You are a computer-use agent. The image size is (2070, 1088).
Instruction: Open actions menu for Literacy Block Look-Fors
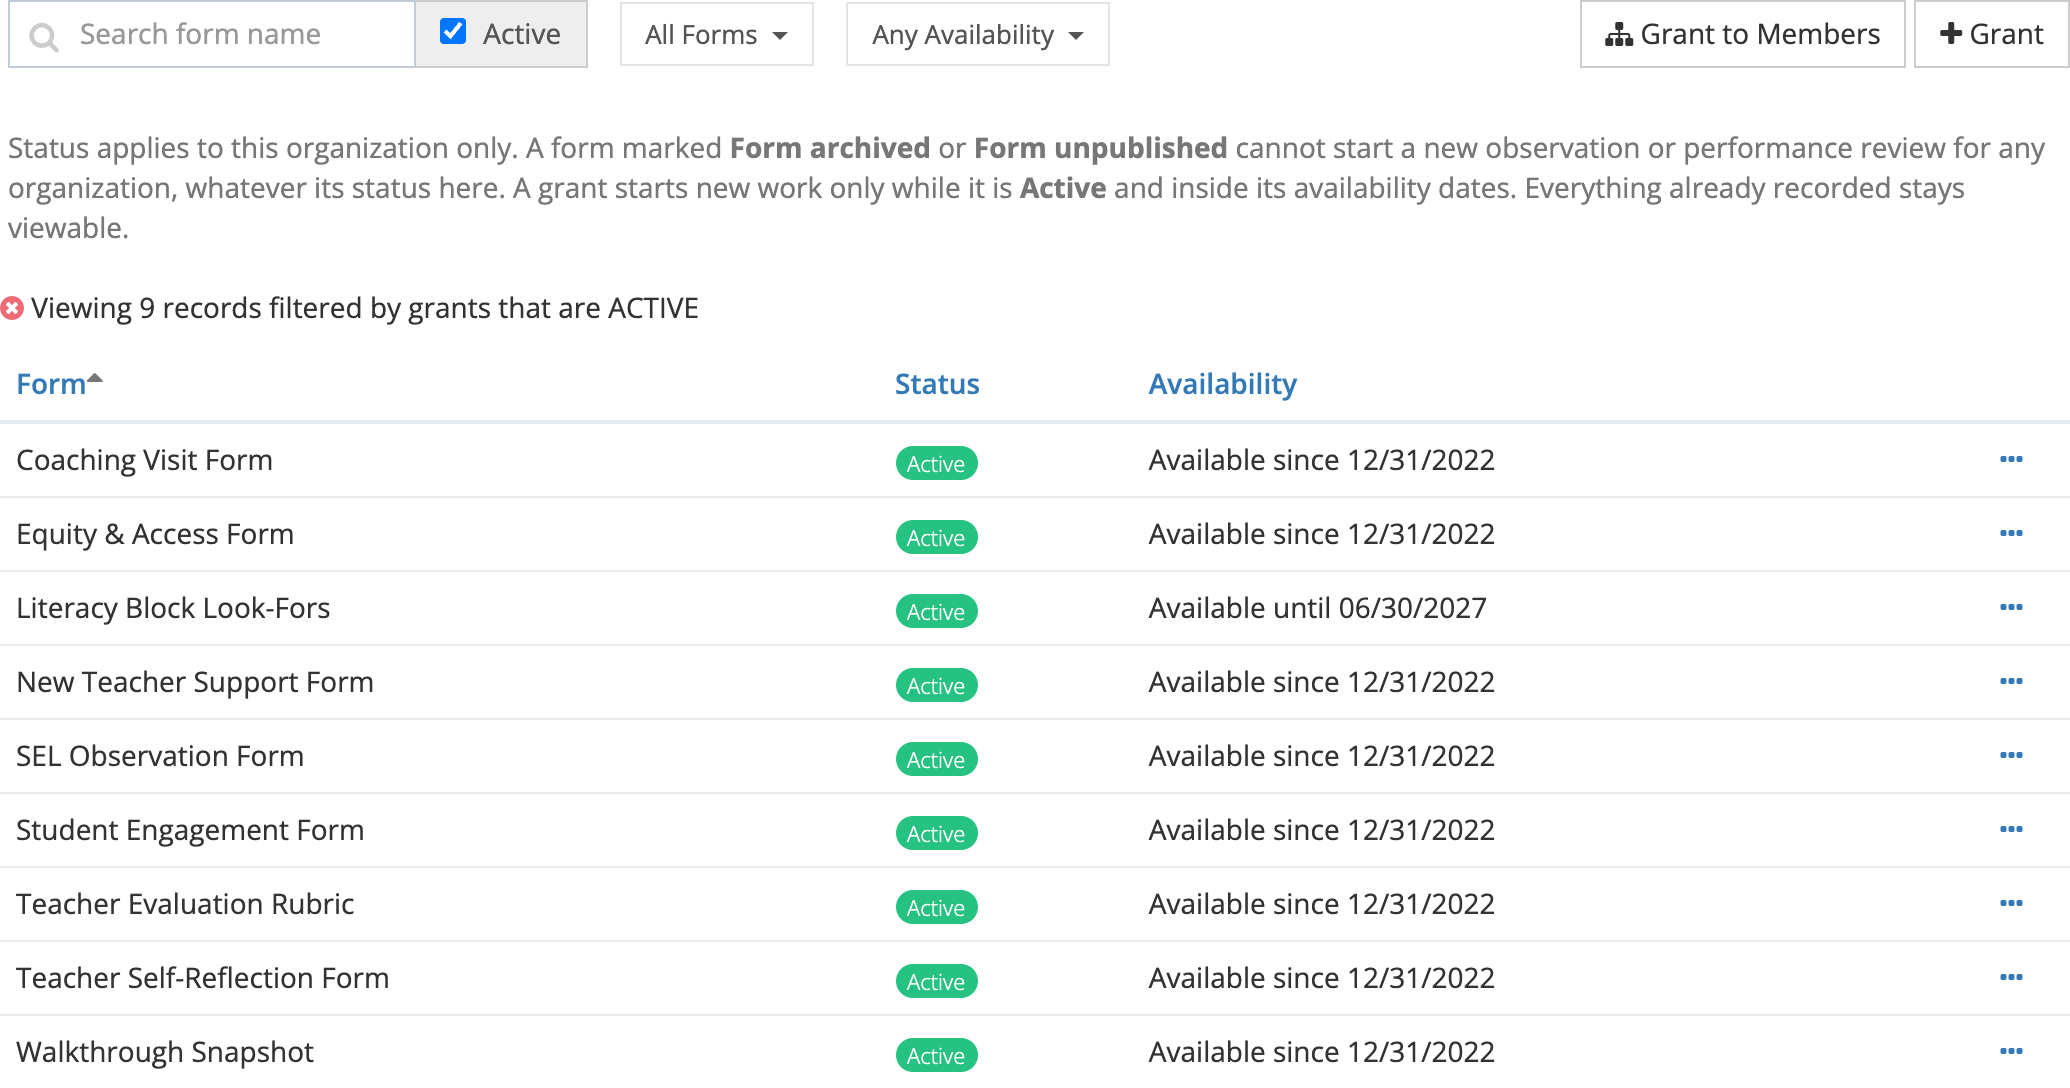2011,608
